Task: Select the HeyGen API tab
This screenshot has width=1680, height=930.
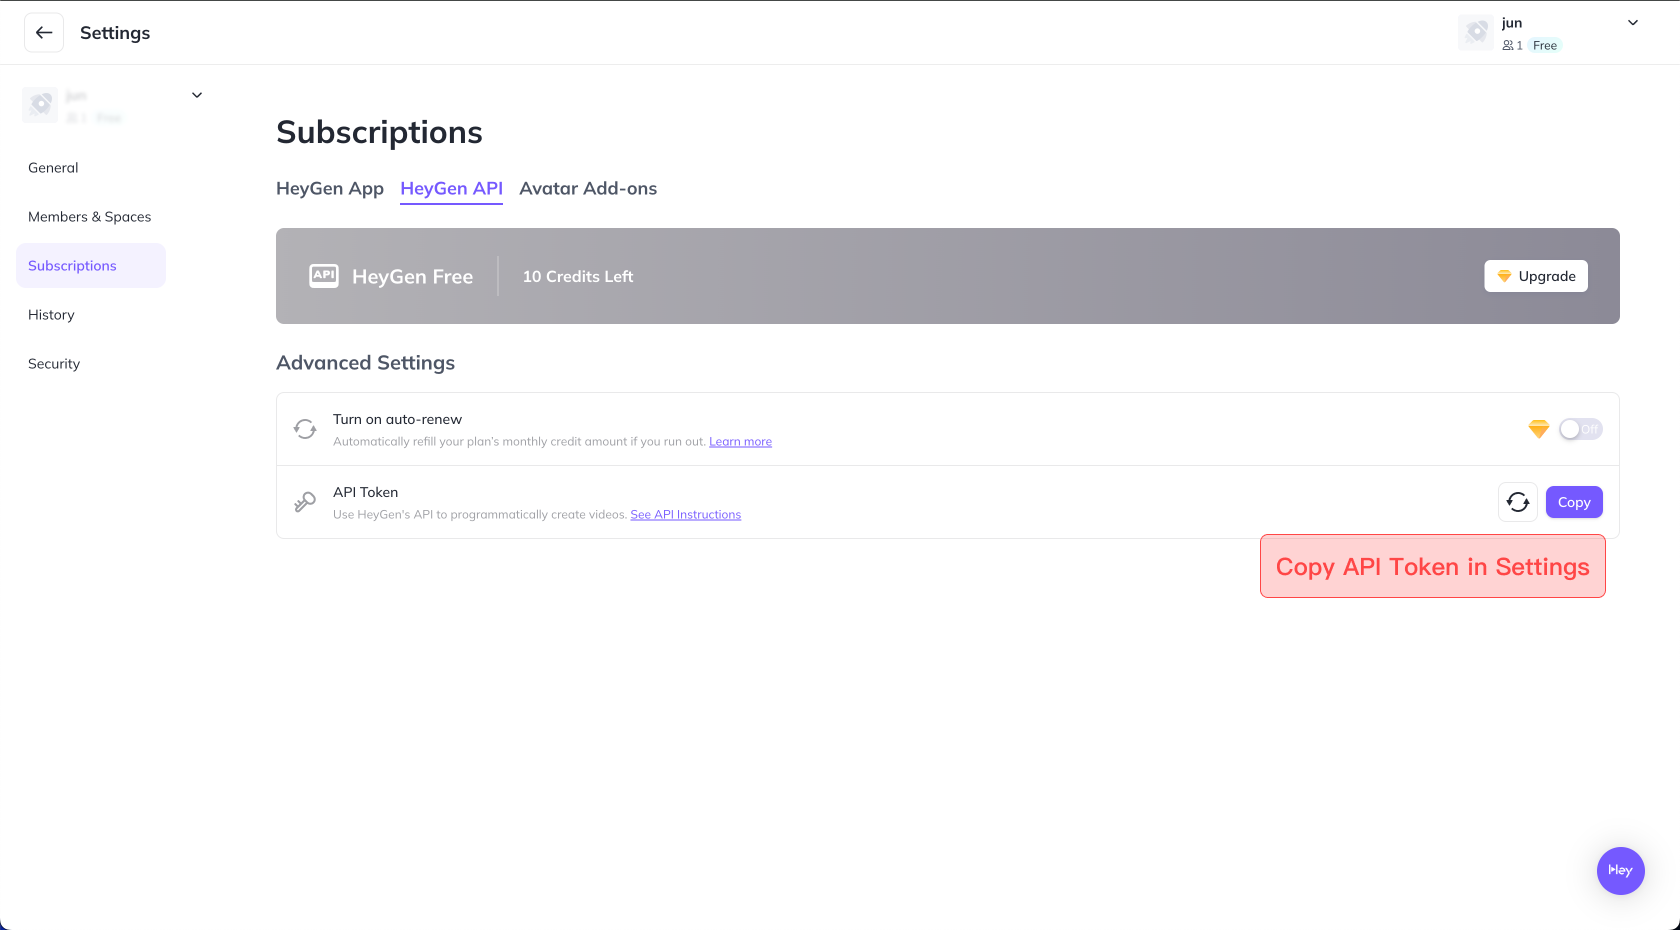Action: pyautogui.click(x=451, y=189)
